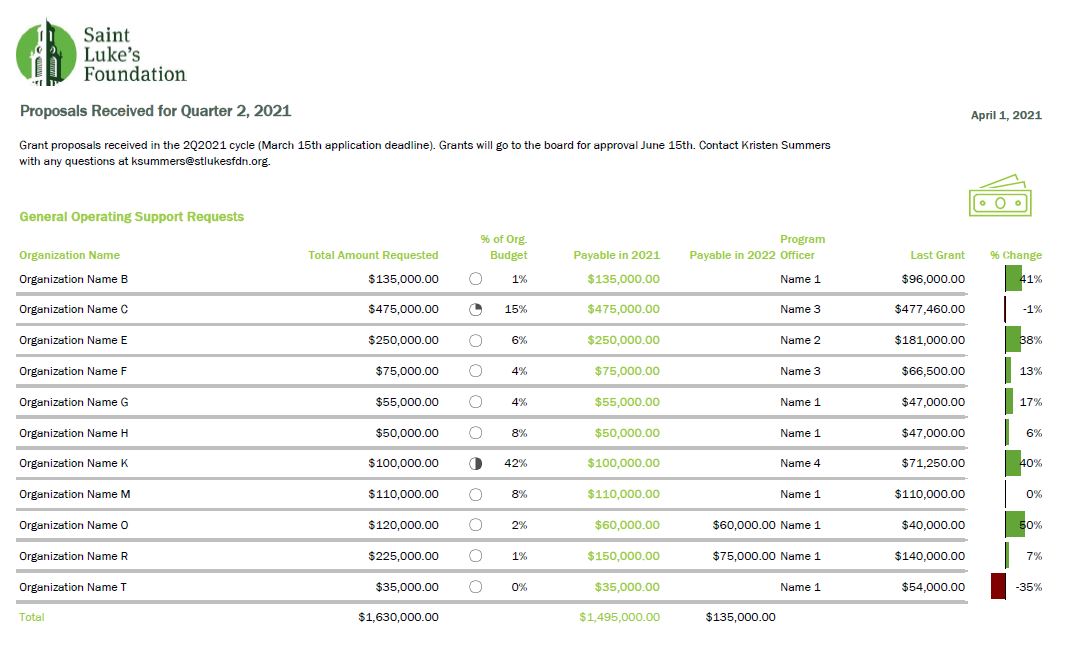Click the 15% pie icon for Organization Name C
Screen dimensions: 1074x647
click(x=475, y=309)
